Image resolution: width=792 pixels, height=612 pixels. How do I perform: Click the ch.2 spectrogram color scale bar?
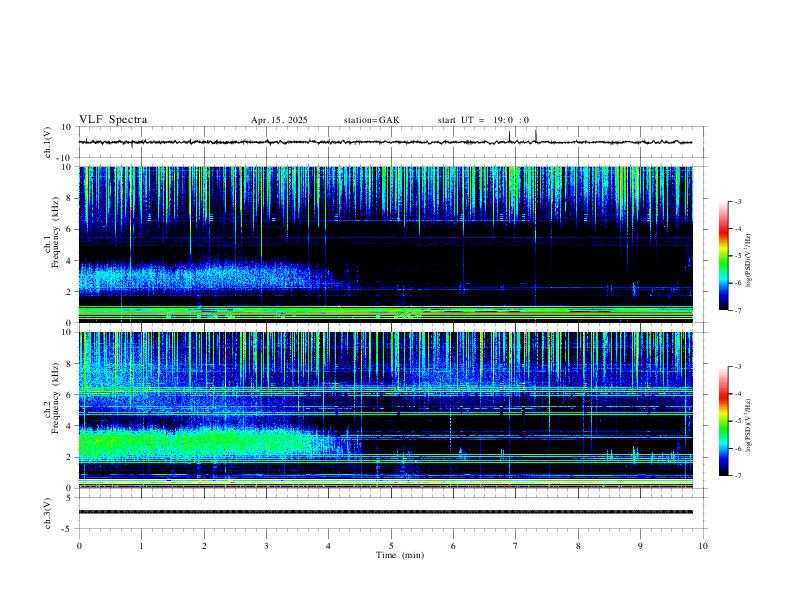coord(723,421)
